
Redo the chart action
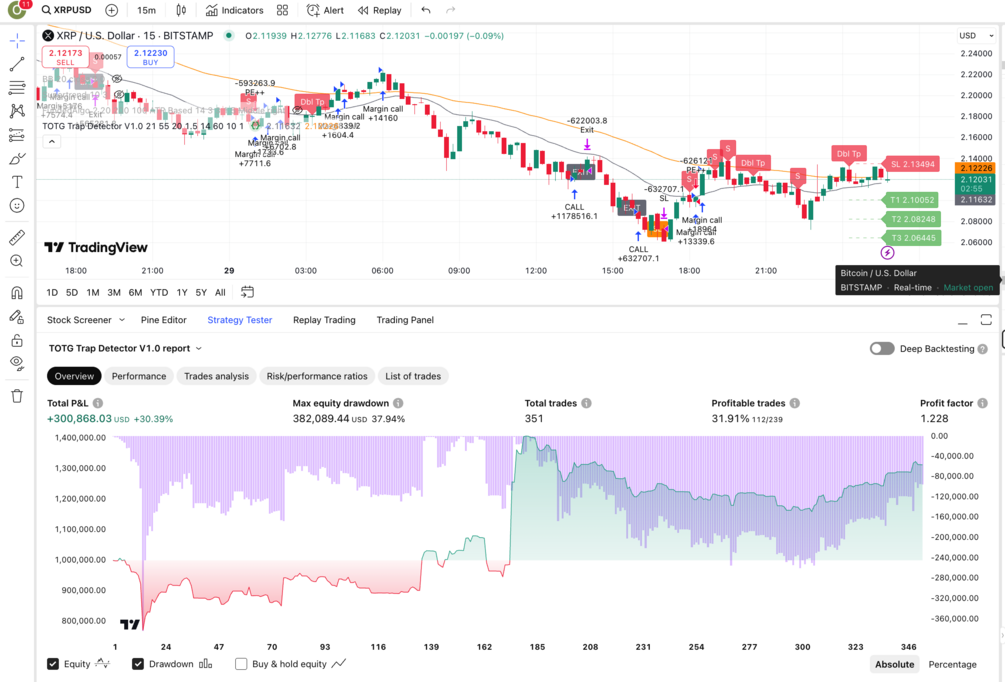coord(451,10)
